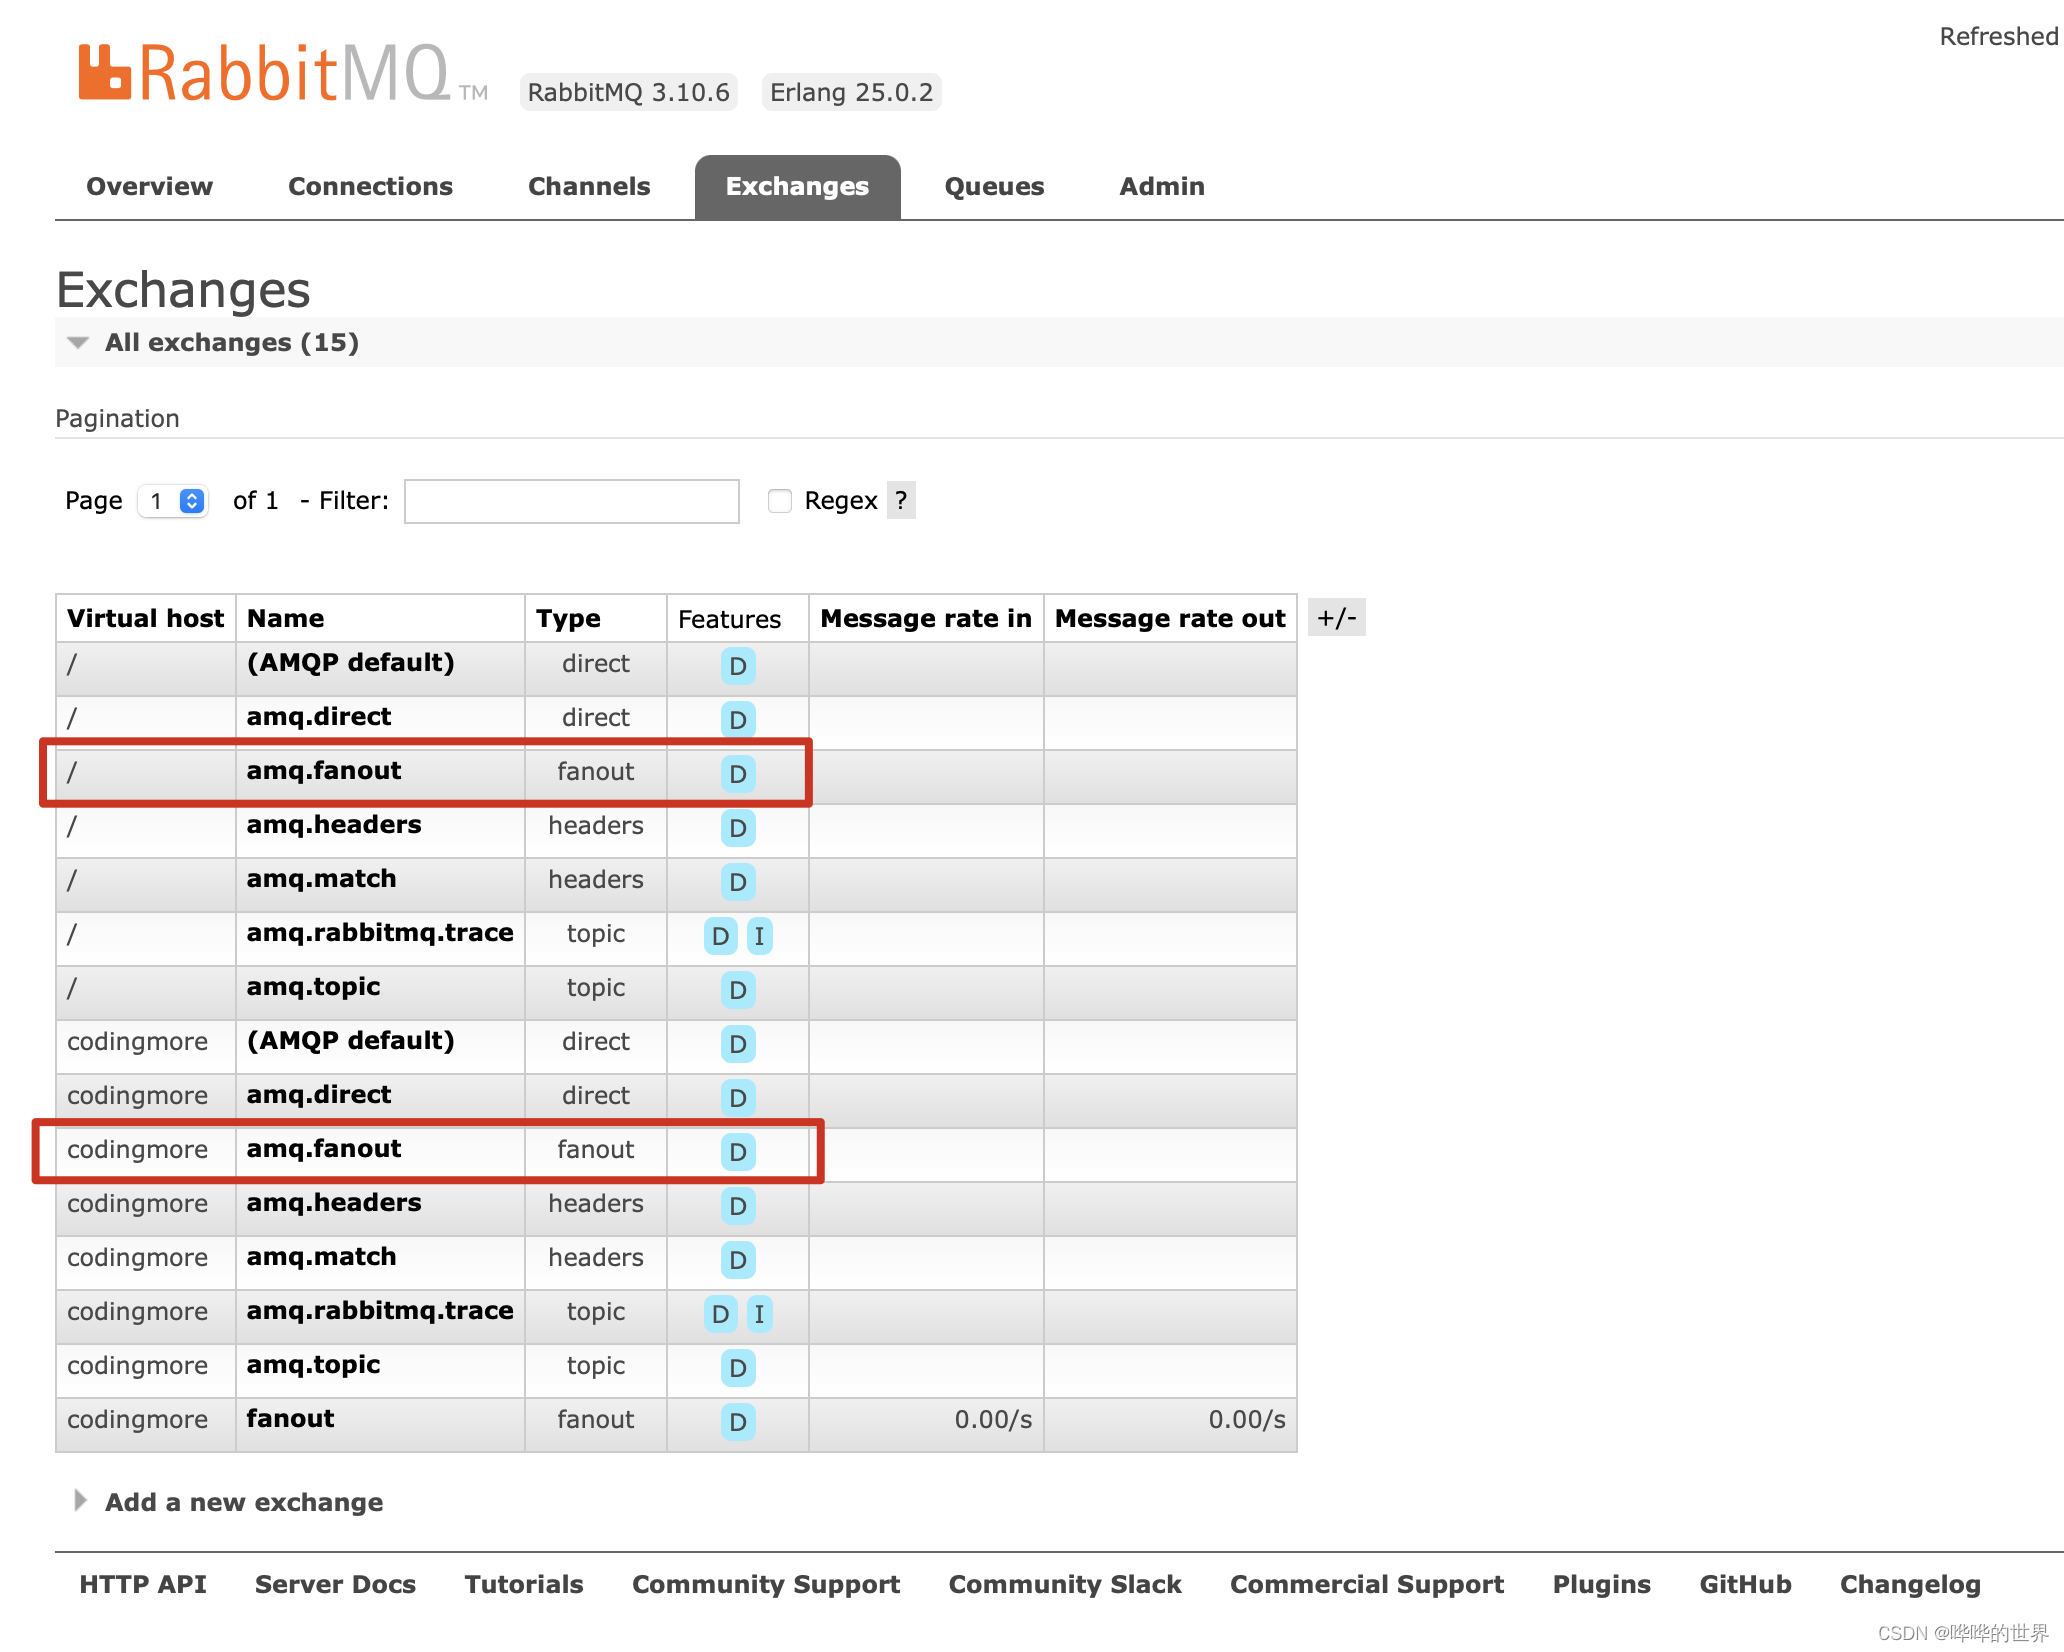This screenshot has height=1652, width=2064.
Task: Click the exchange Filter text field
Action: click(x=571, y=501)
